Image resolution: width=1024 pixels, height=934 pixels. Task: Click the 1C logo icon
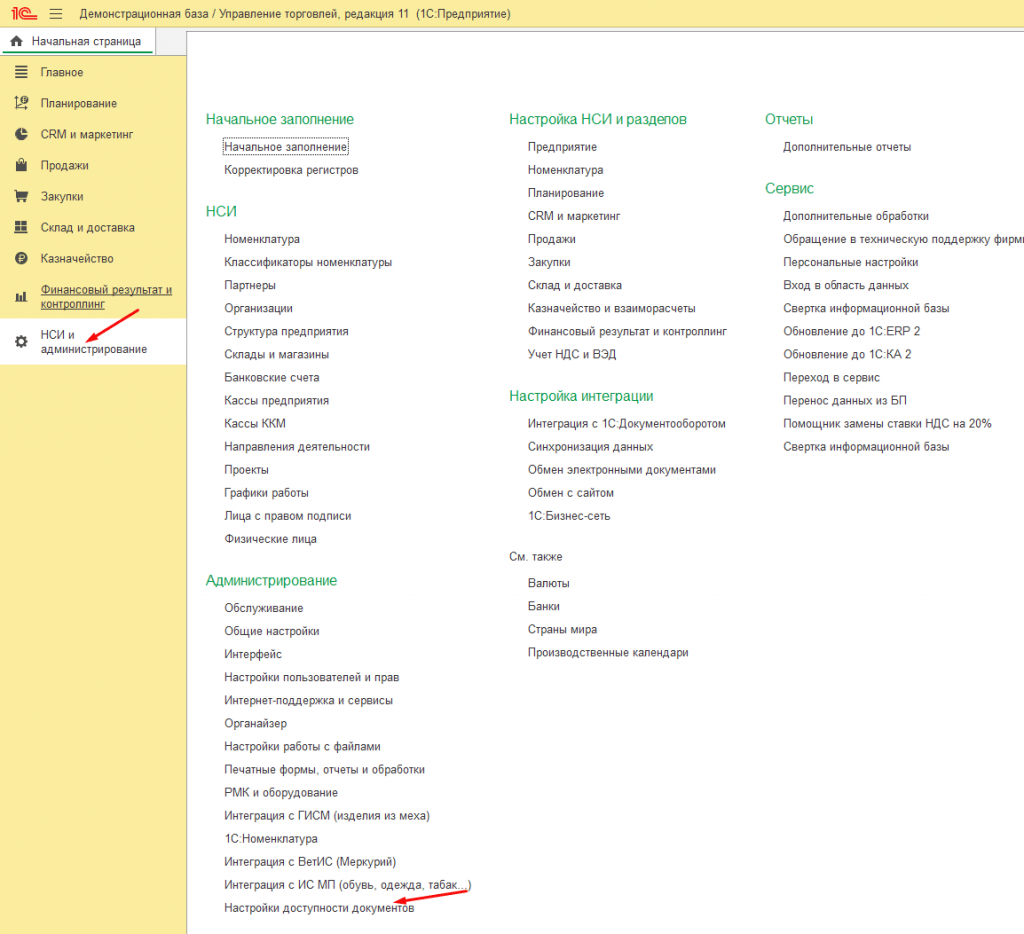(x=24, y=13)
